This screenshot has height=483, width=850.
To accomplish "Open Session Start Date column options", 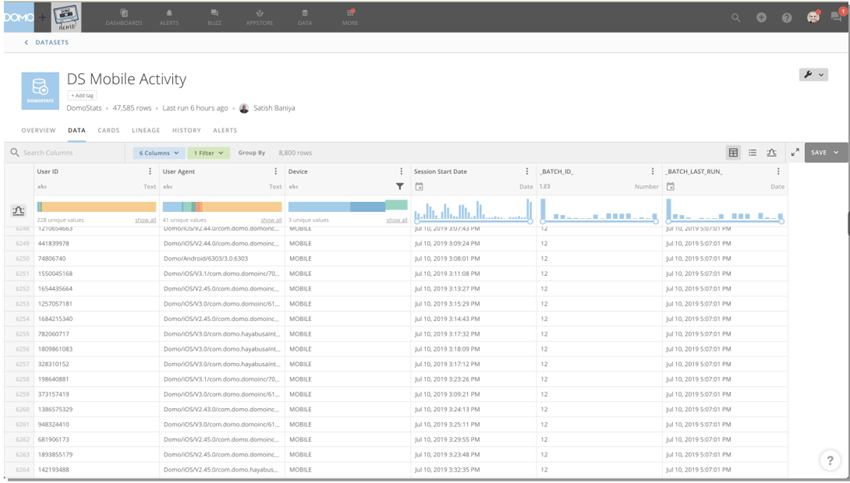I will pos(527,171).
